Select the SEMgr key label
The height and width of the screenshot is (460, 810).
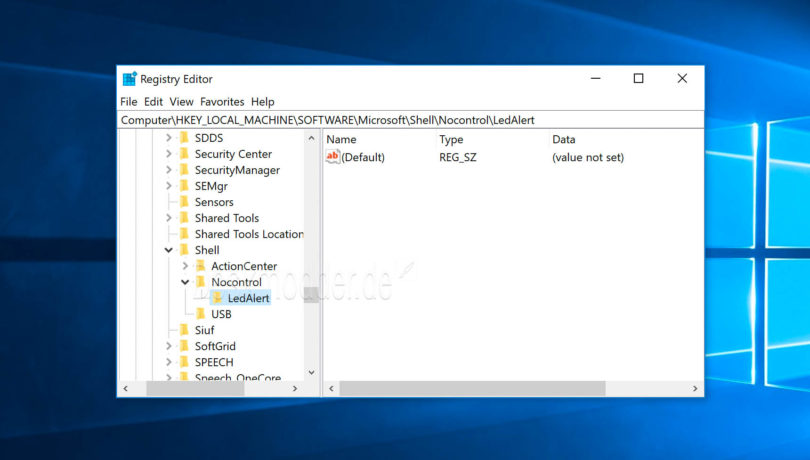click(x=211, y=186)
